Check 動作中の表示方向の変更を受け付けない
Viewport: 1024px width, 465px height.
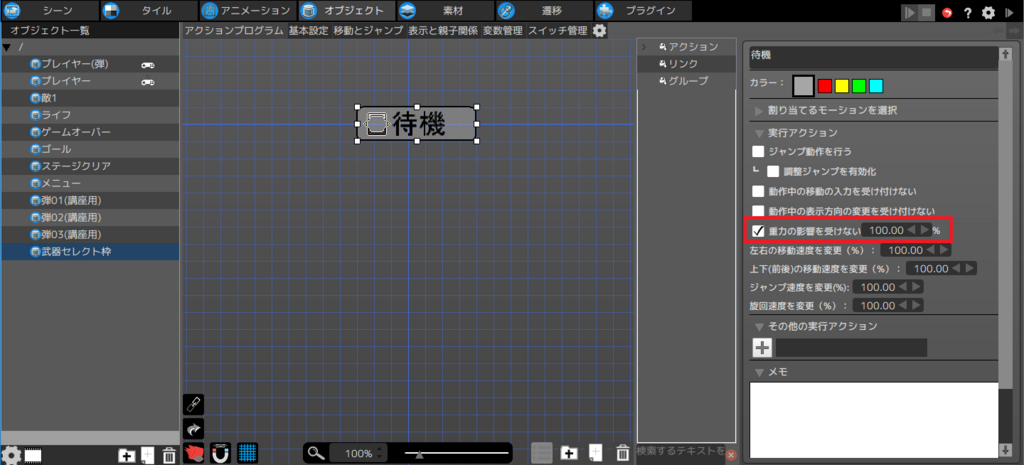coord(758,210)
